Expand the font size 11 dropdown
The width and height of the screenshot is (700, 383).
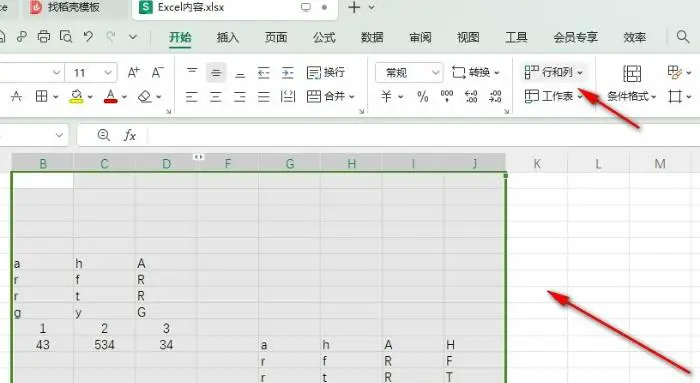(x=108, y=72)
